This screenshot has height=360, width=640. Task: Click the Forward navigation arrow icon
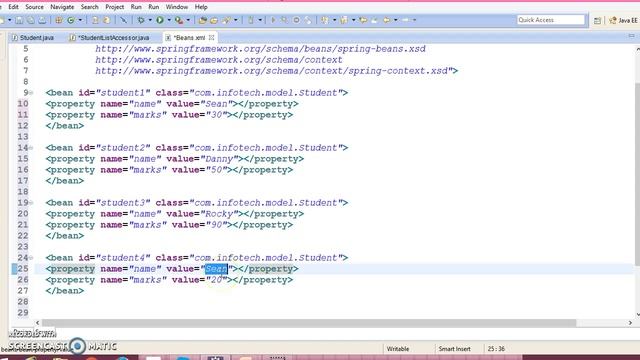coord(405,20)
